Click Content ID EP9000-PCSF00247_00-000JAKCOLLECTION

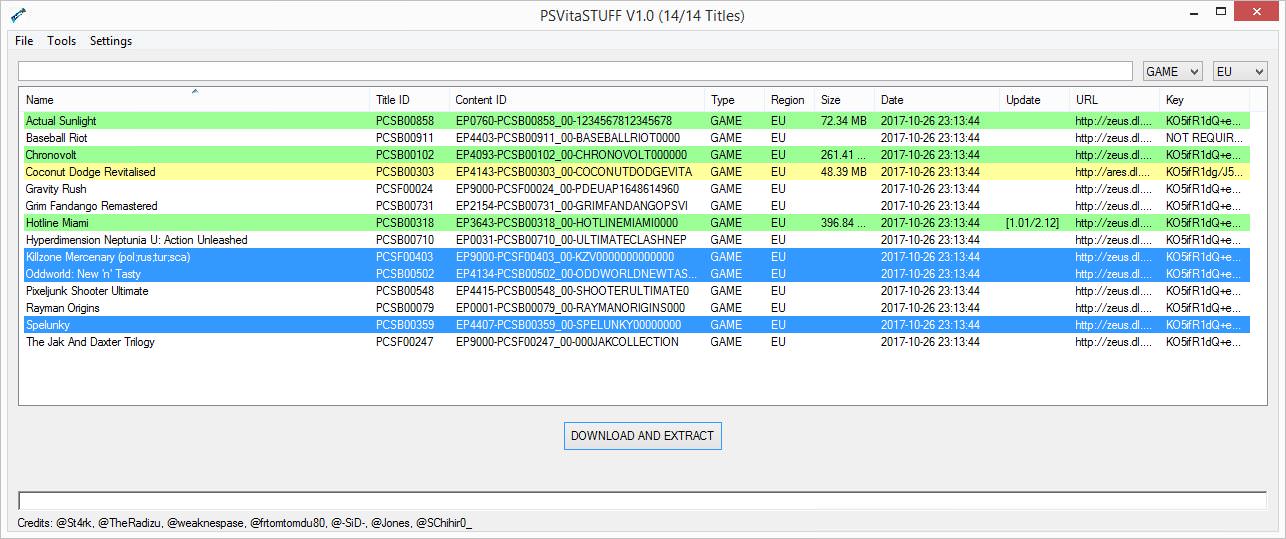567,342
